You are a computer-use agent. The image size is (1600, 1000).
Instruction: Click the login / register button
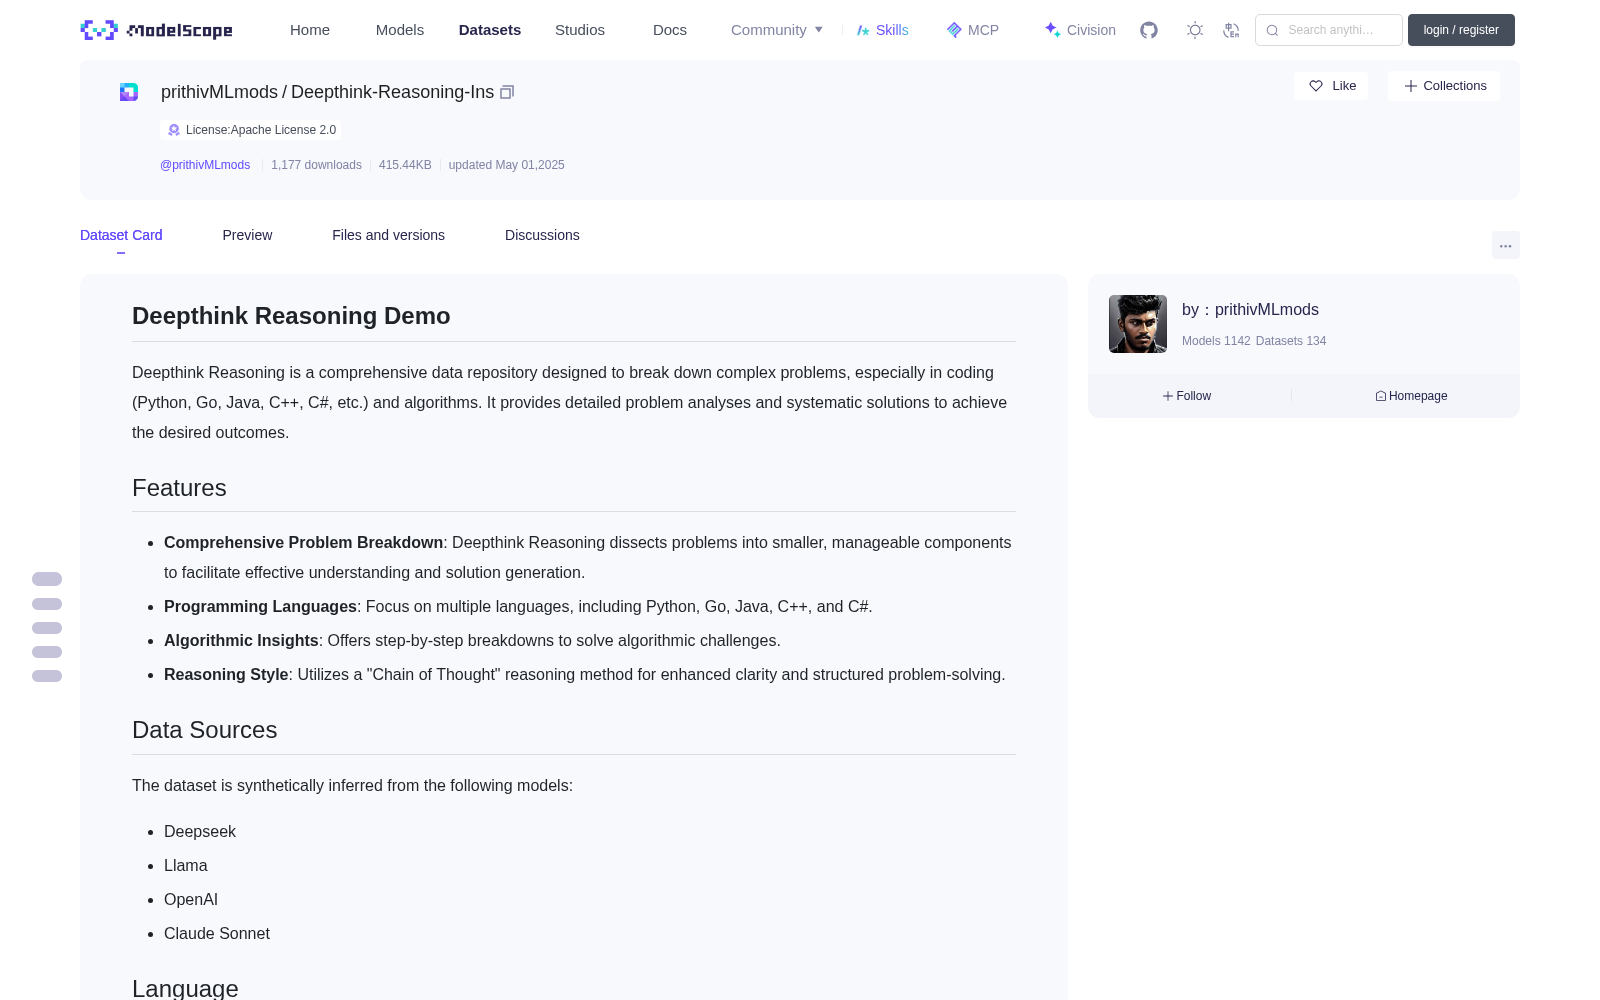[x=1461, y=30]
